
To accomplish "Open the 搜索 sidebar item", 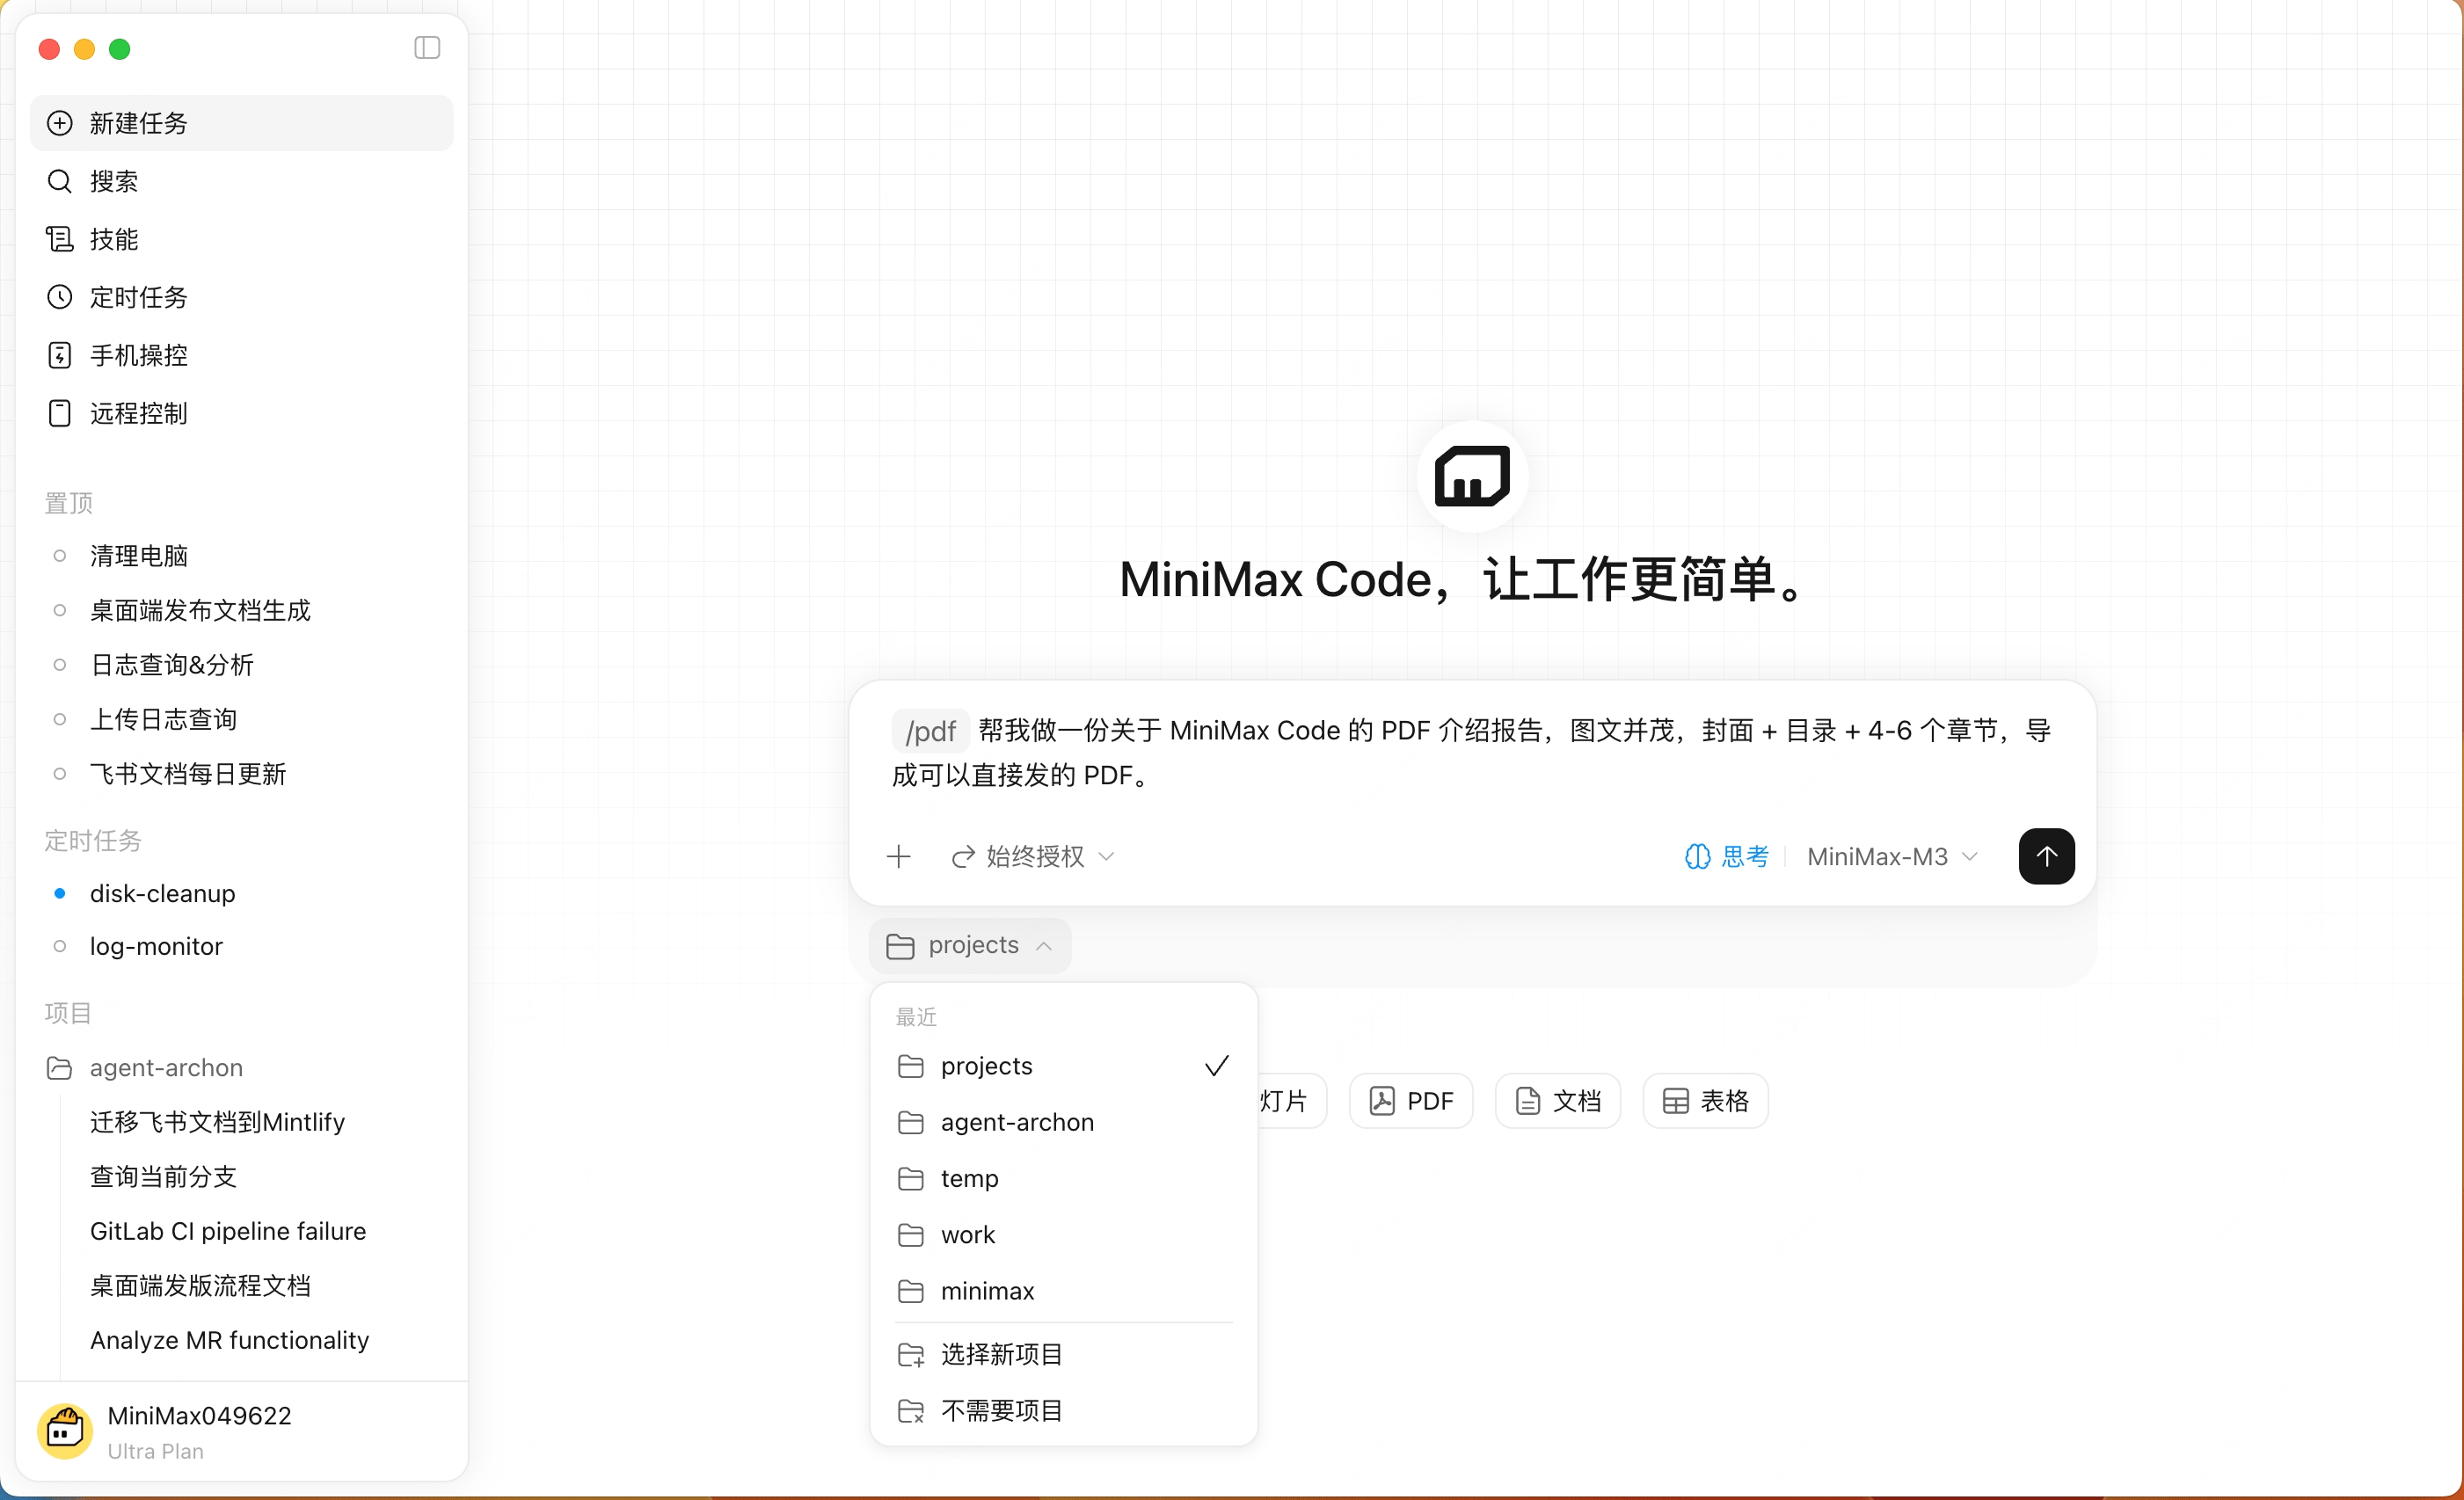I will pyautogui.click(x=241, y=181).
